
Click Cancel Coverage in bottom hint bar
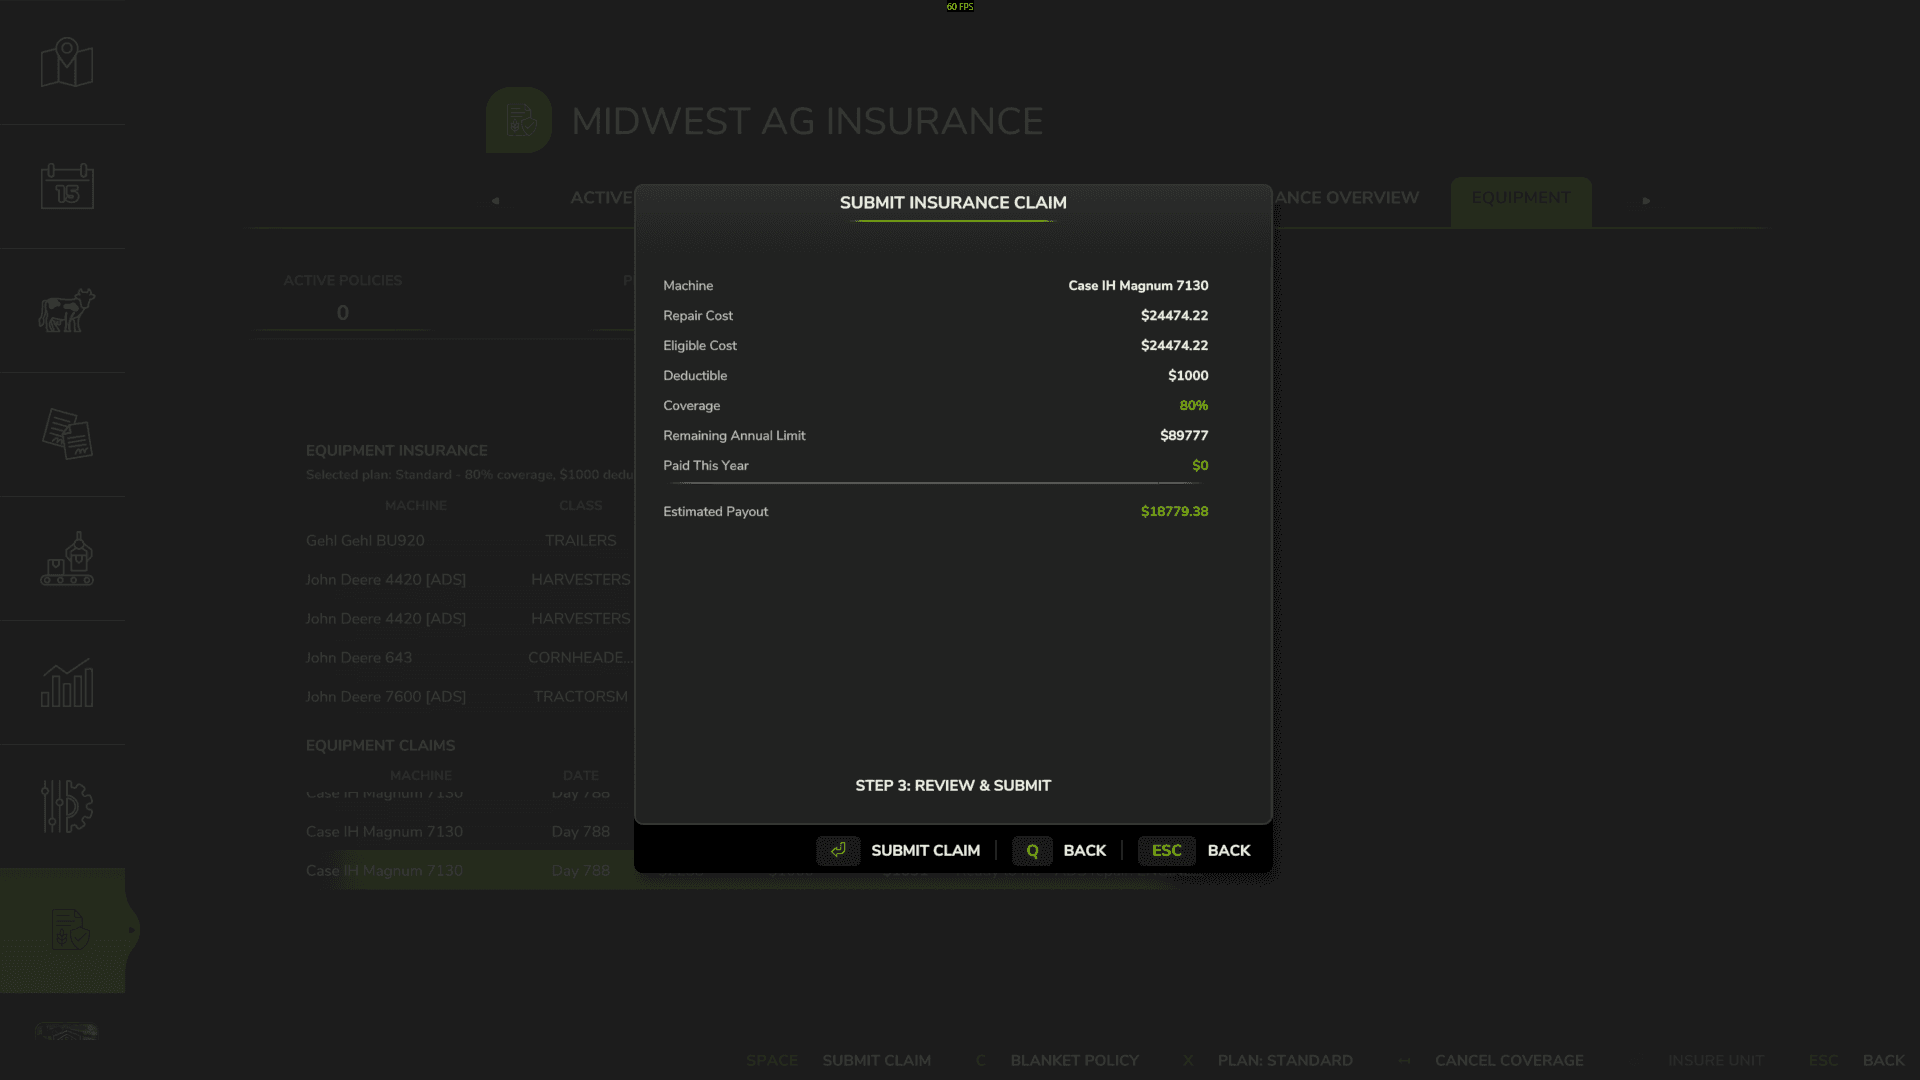(x=1509, y=1060)
